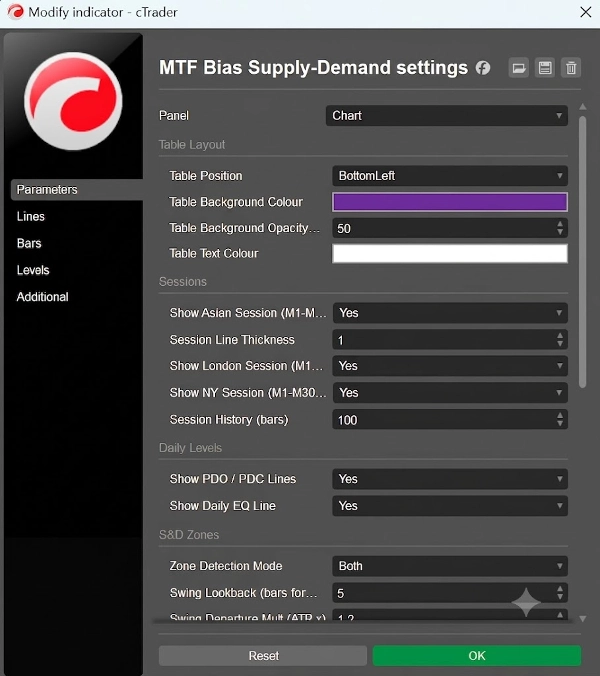Open Table Position dropdown showing BottomLeft
600x676 pixels.
(x=450, y=175)
